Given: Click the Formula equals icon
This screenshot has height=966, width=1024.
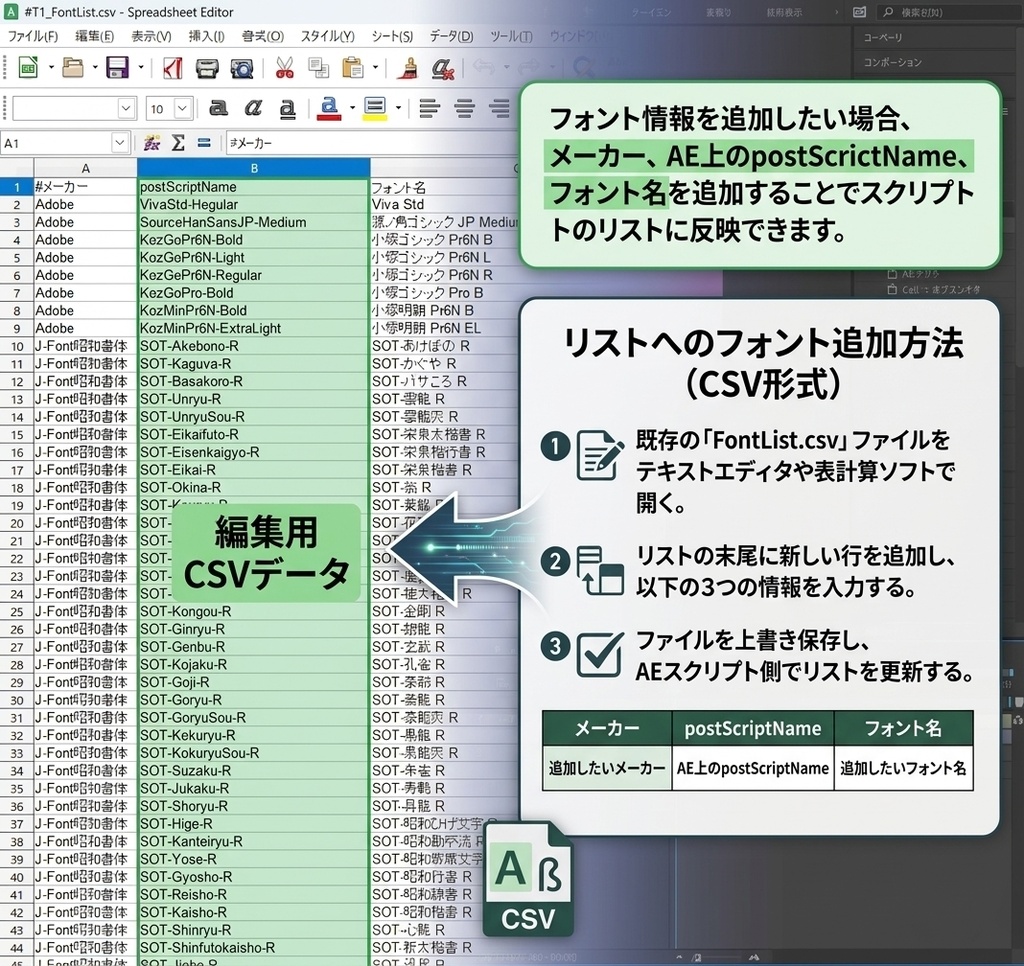Looking at the screenshot, I should [x=204, y=142].
